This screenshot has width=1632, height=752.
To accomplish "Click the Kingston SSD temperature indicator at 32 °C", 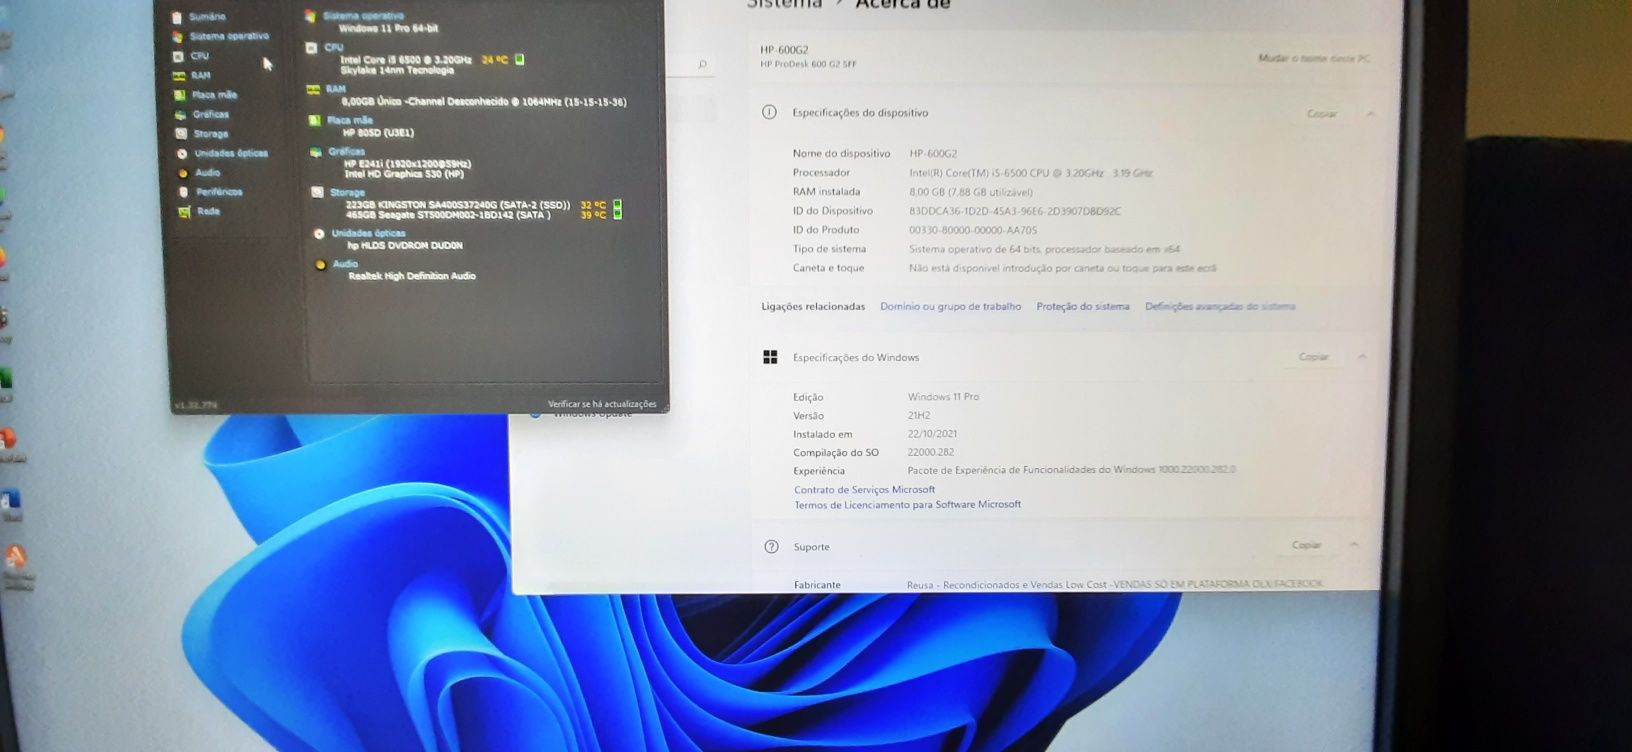I will tap(617, 204).
